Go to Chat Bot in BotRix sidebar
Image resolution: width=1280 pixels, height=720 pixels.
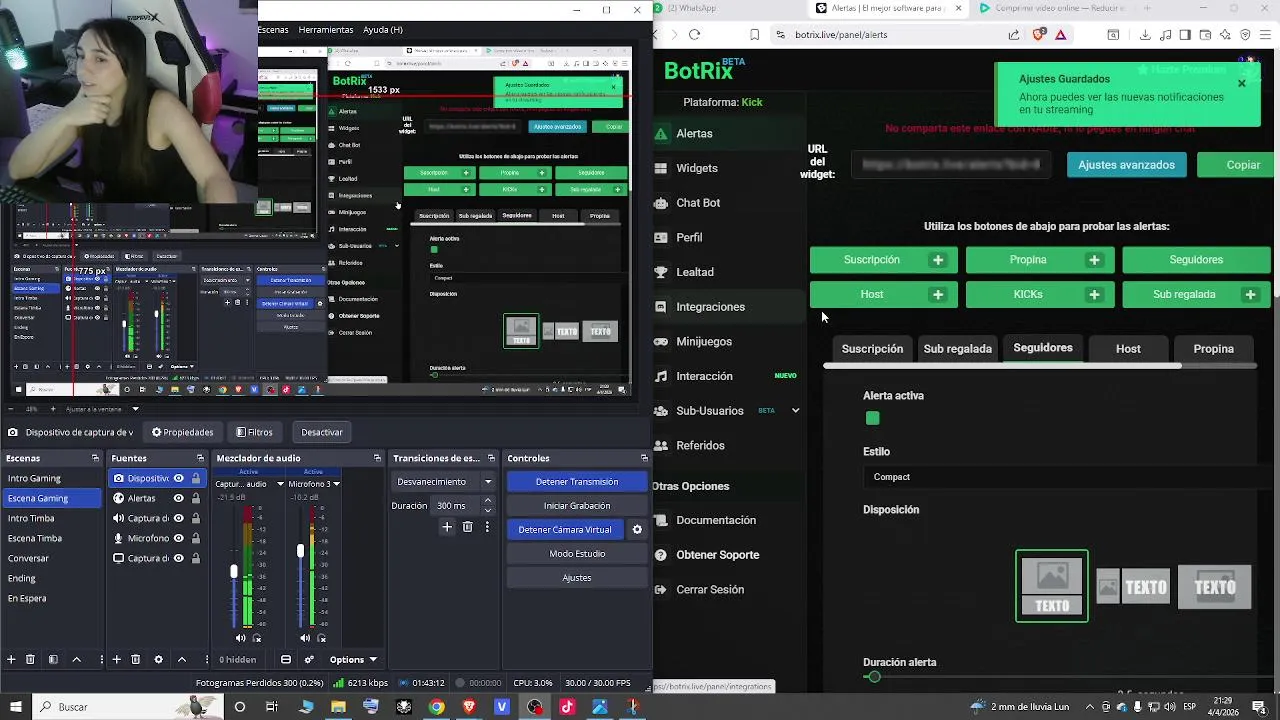pos(698,202)
